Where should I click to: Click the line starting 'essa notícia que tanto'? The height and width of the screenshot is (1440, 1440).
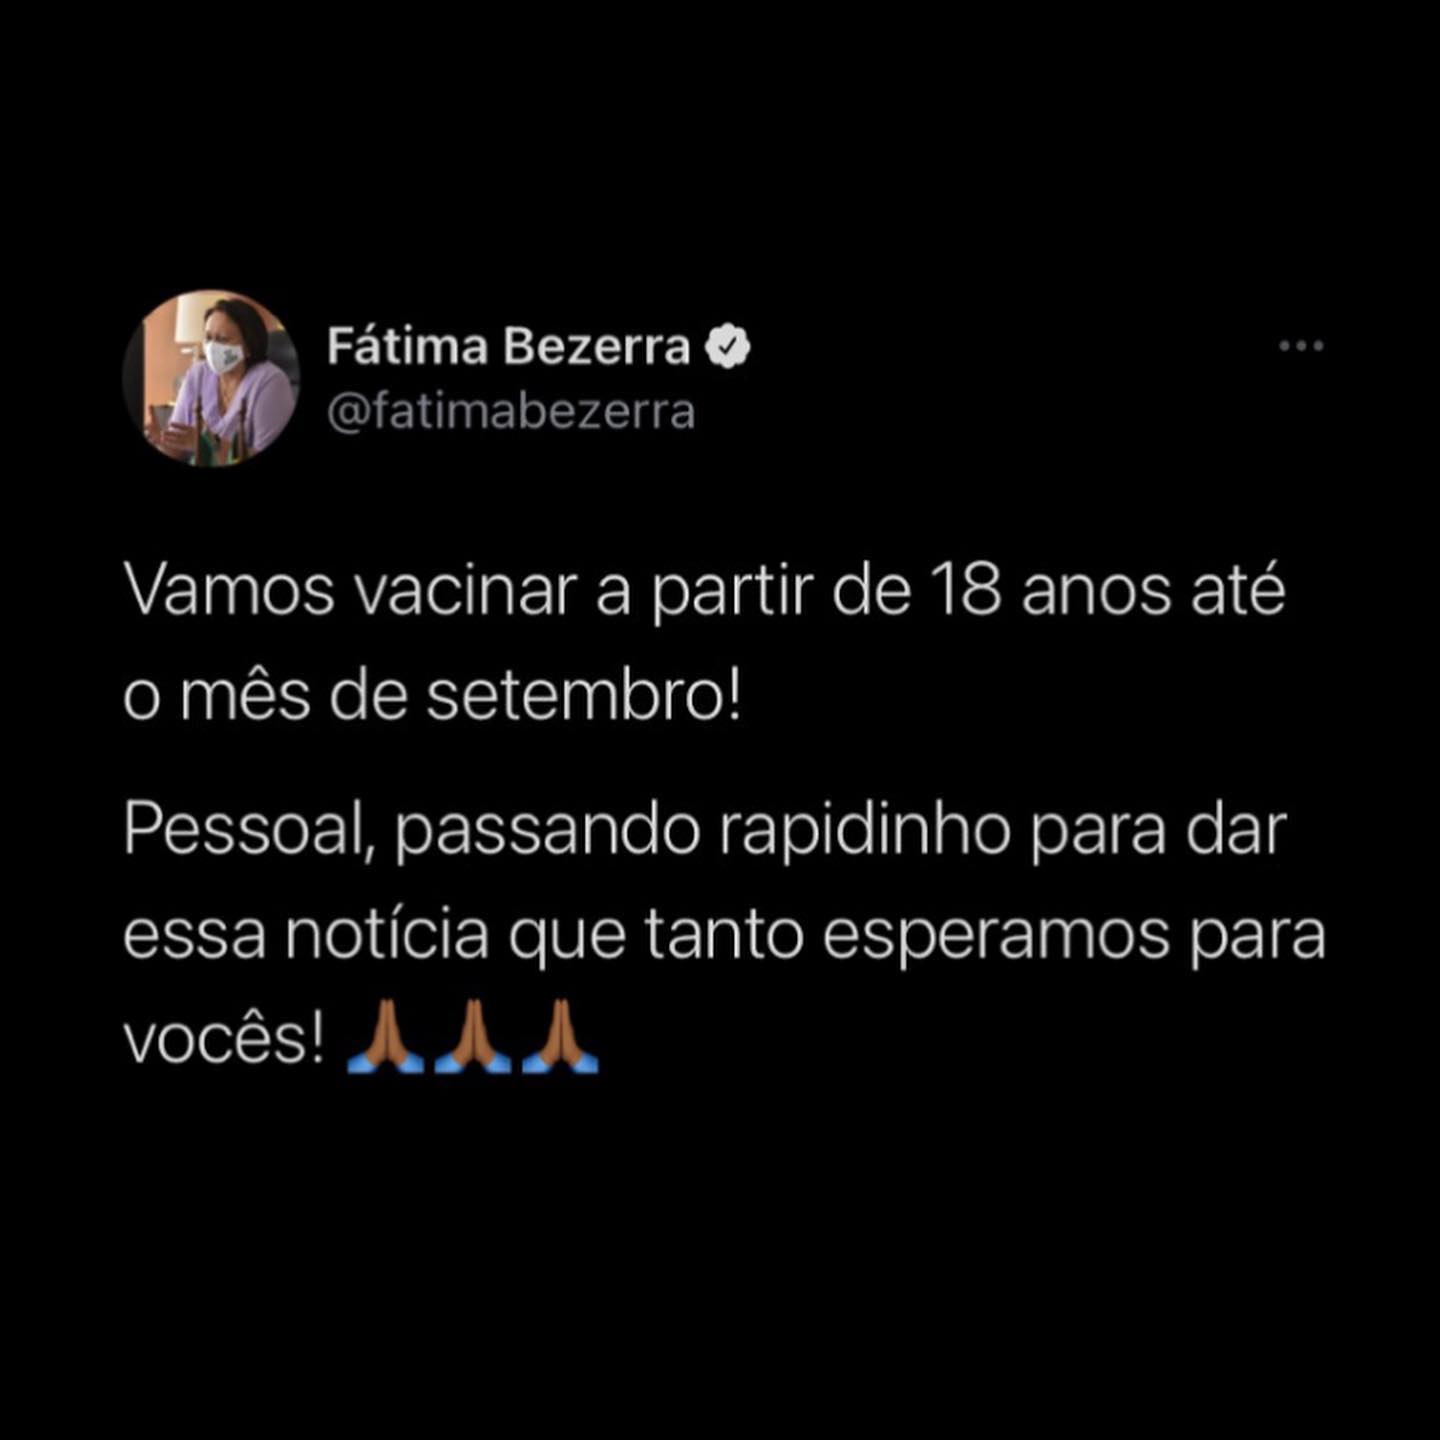click(724, 936)
